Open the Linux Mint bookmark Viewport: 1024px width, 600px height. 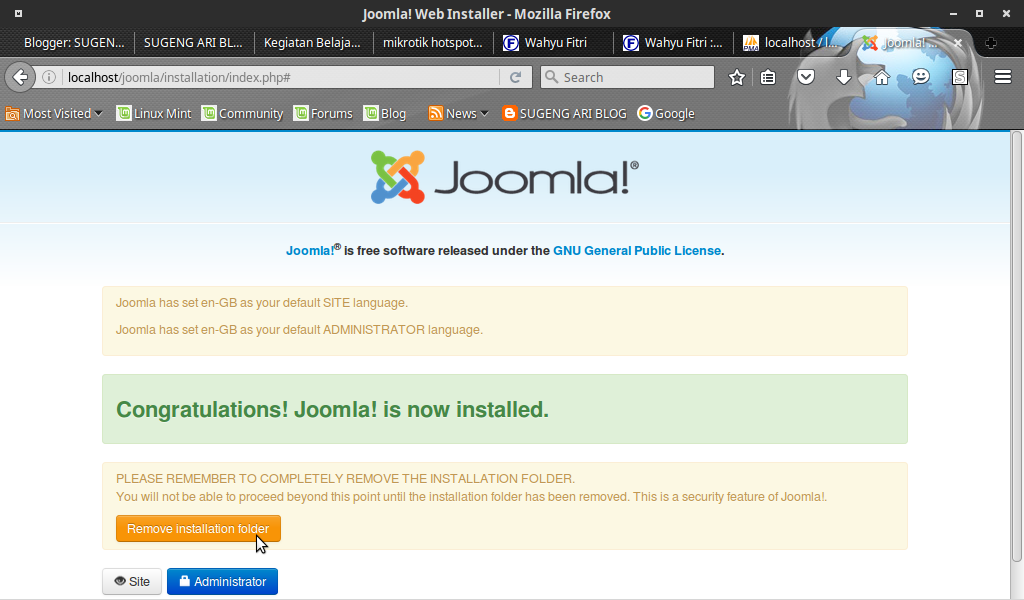pyautogui.click(x=154, y=114)
